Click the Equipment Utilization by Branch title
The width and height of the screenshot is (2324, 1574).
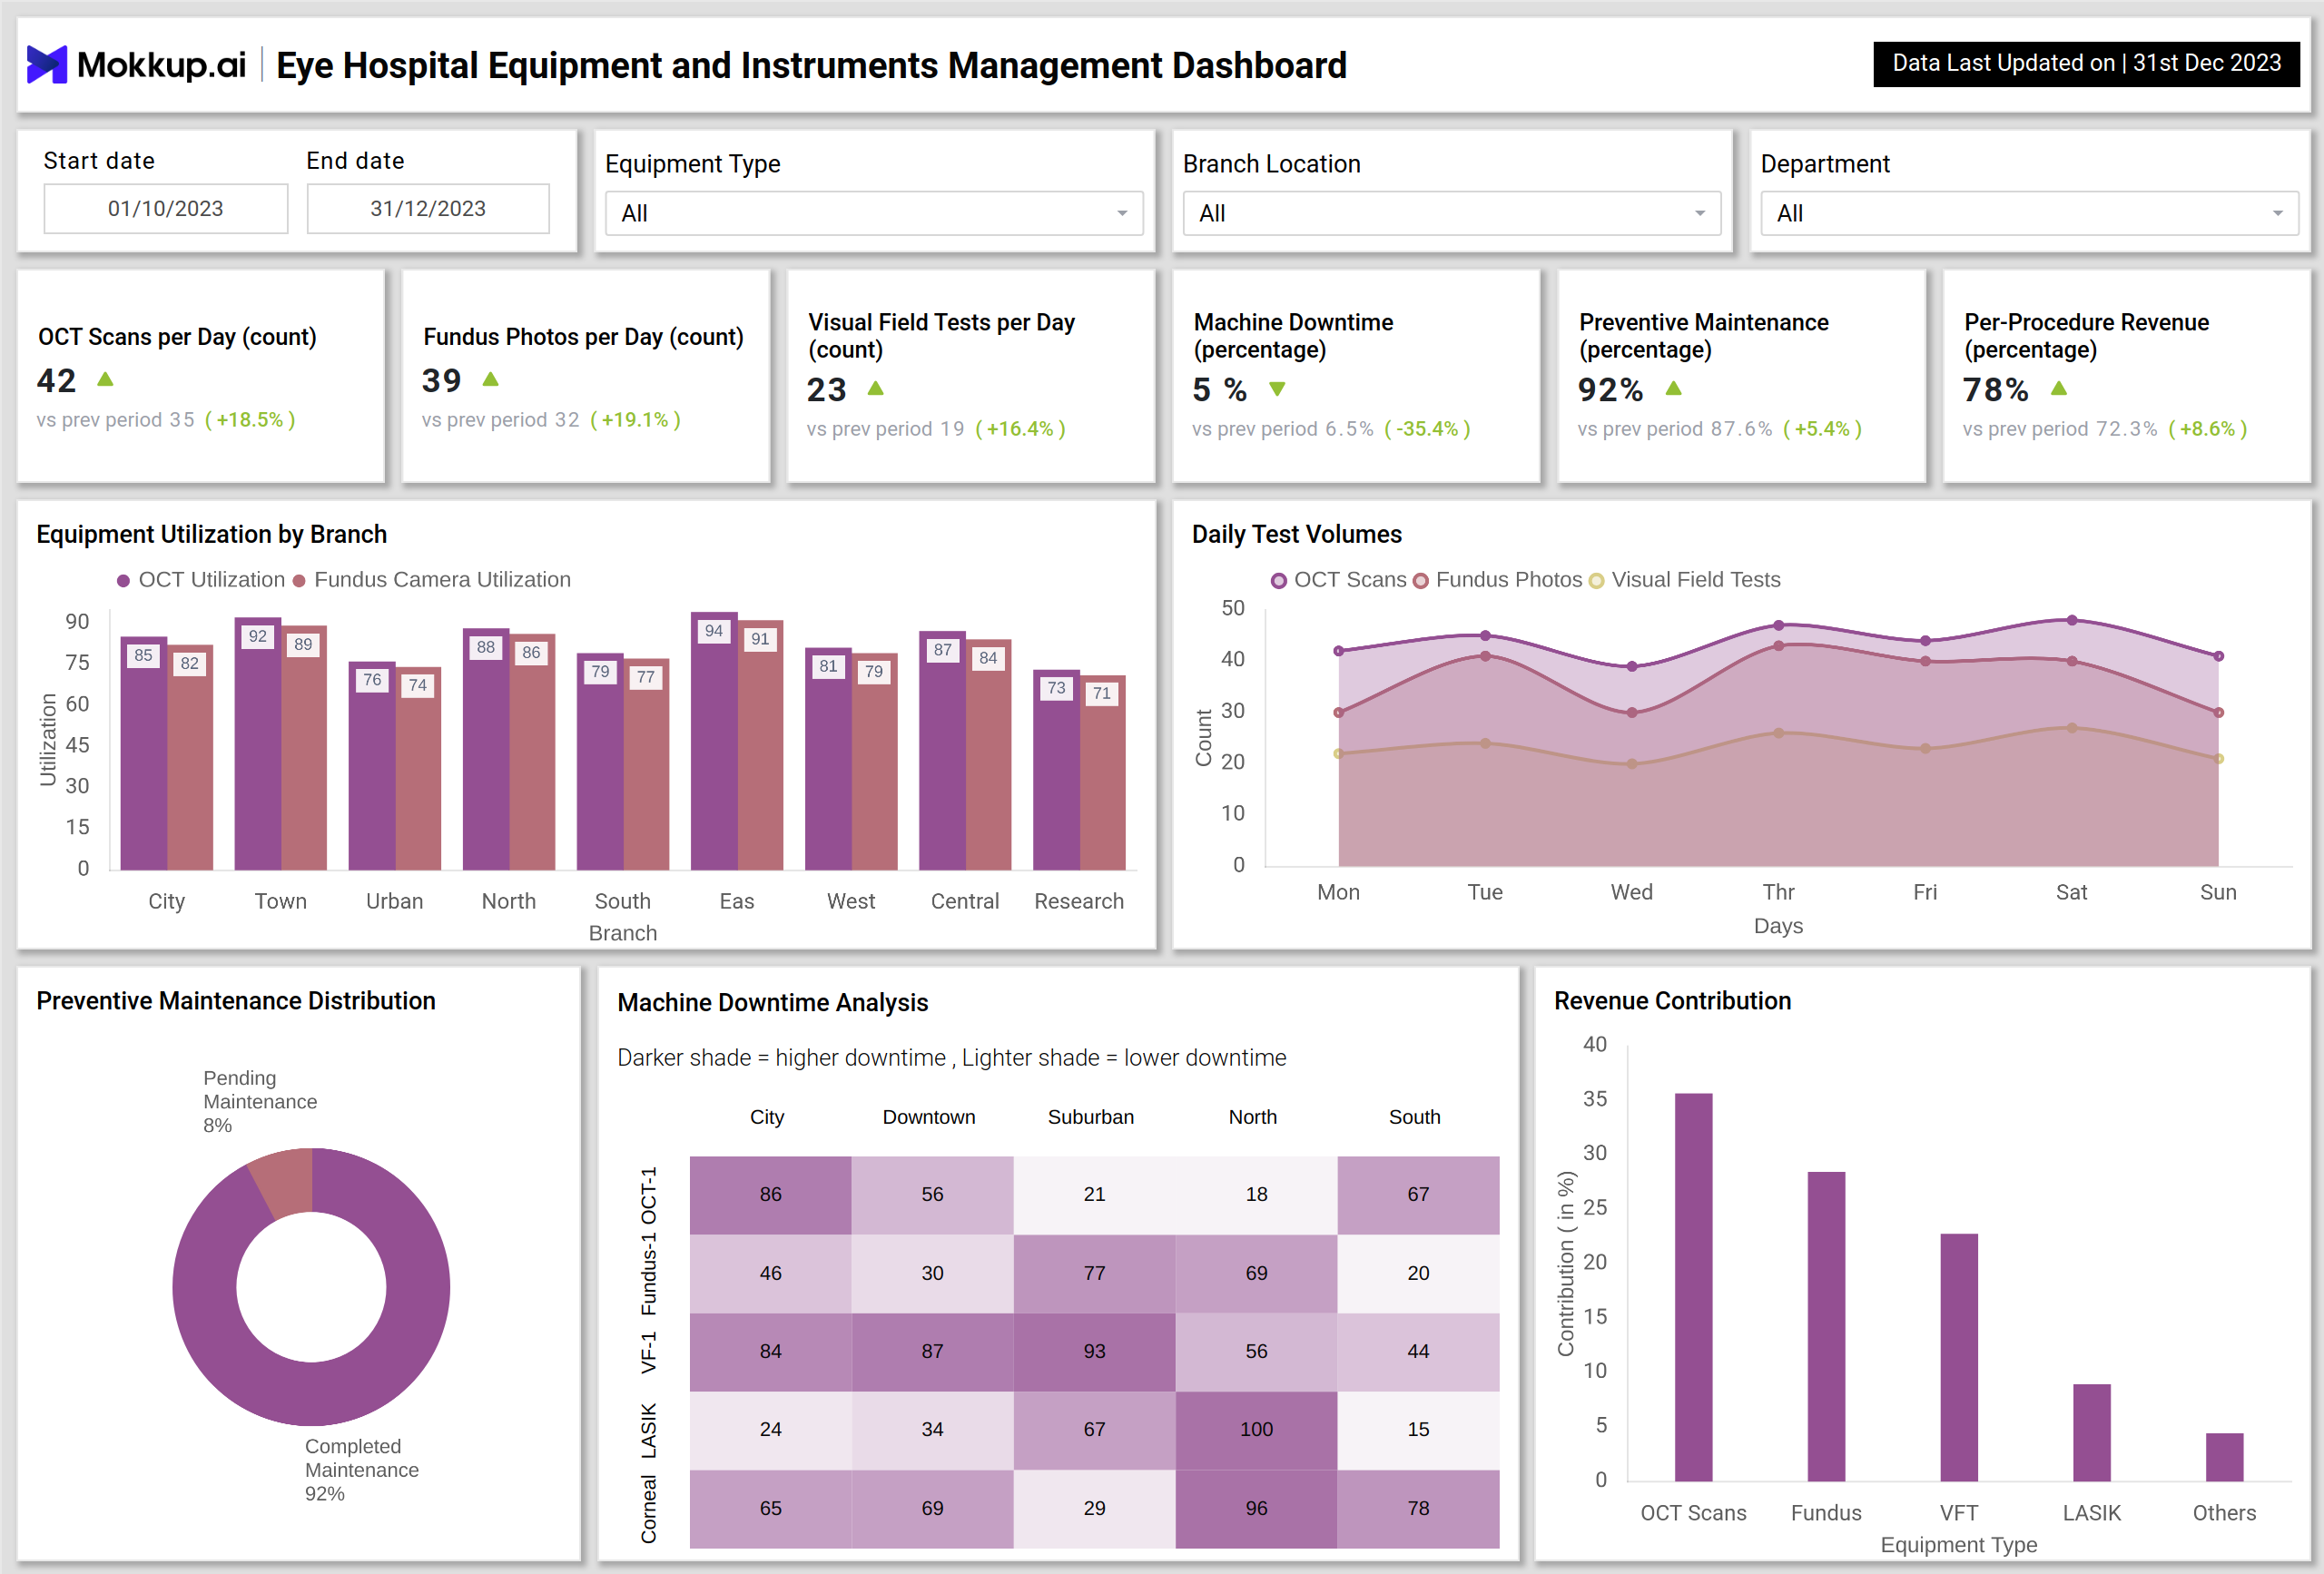[211, 535]
